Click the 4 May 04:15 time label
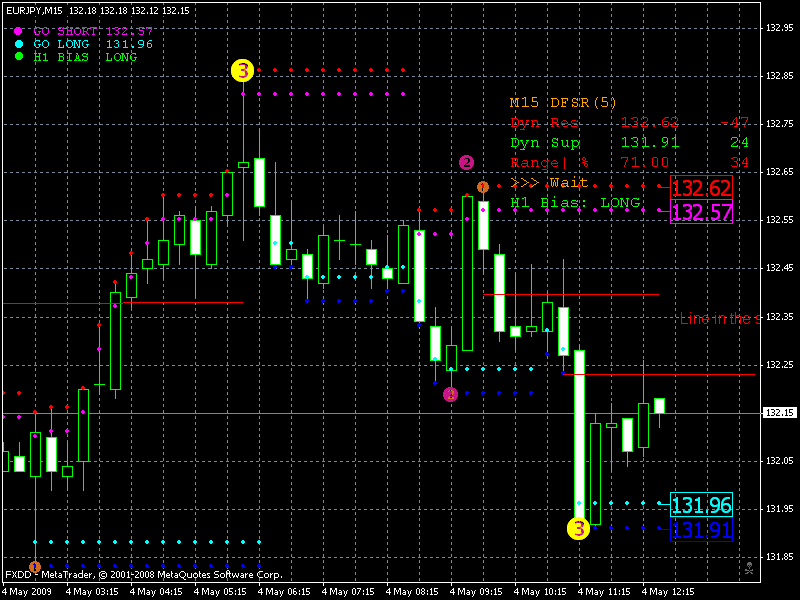 point(156,591)
